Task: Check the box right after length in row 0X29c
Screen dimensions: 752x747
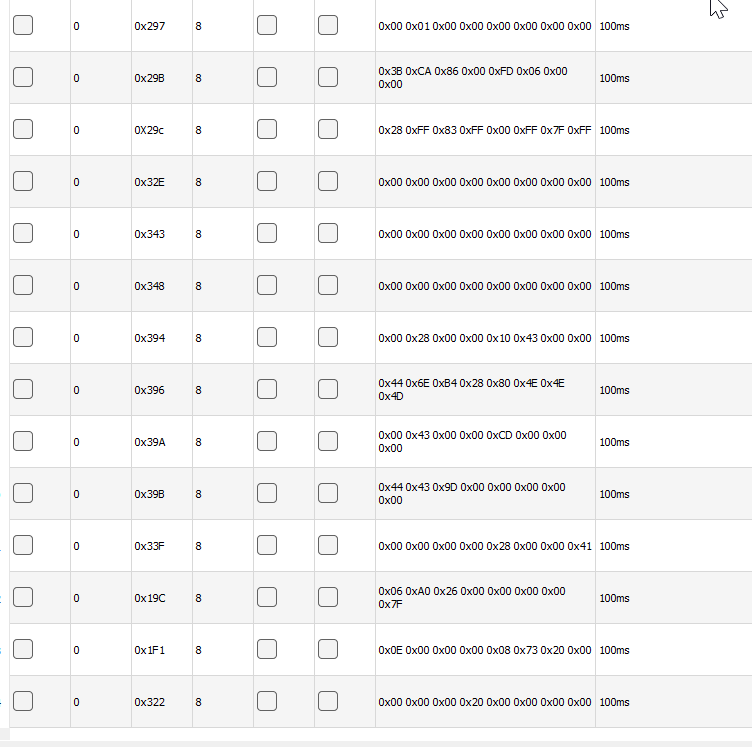Action: tap(267, 130)
